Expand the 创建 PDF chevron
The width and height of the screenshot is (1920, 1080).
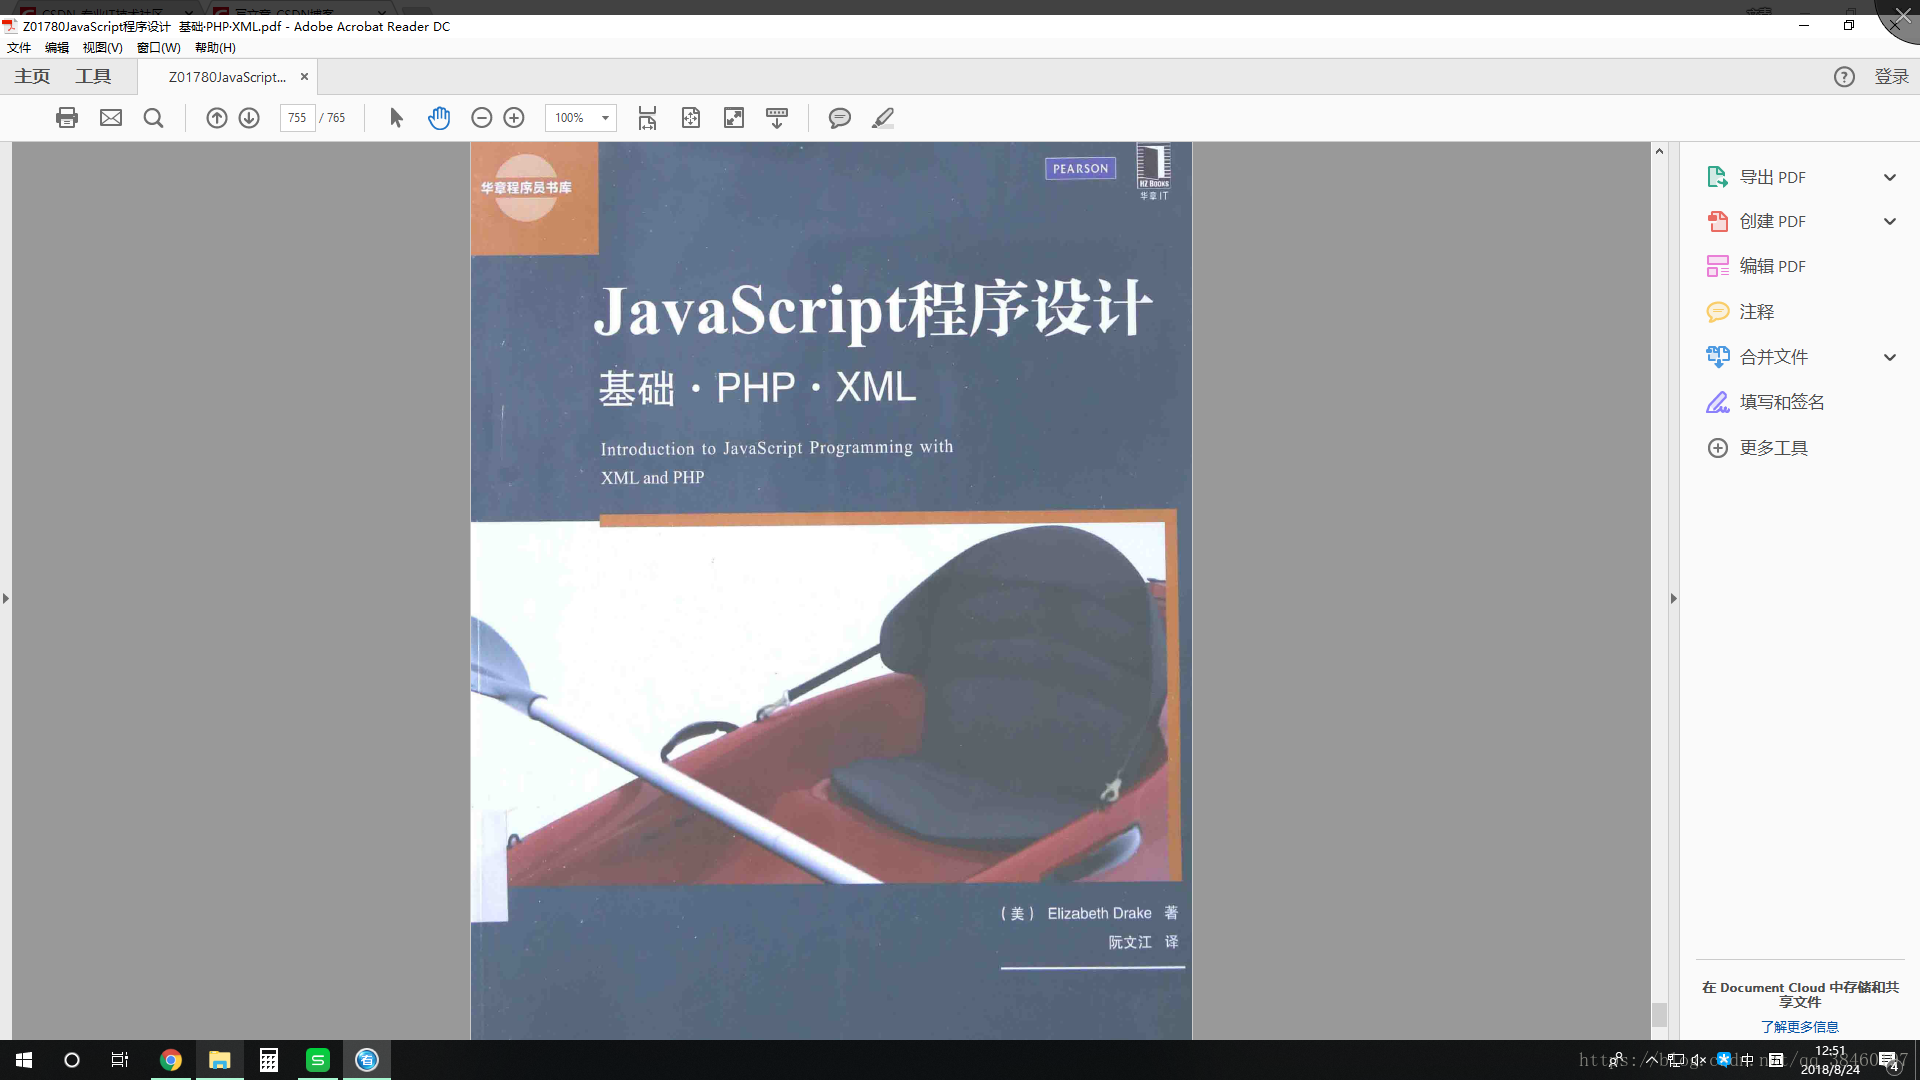coord(1890,221)
